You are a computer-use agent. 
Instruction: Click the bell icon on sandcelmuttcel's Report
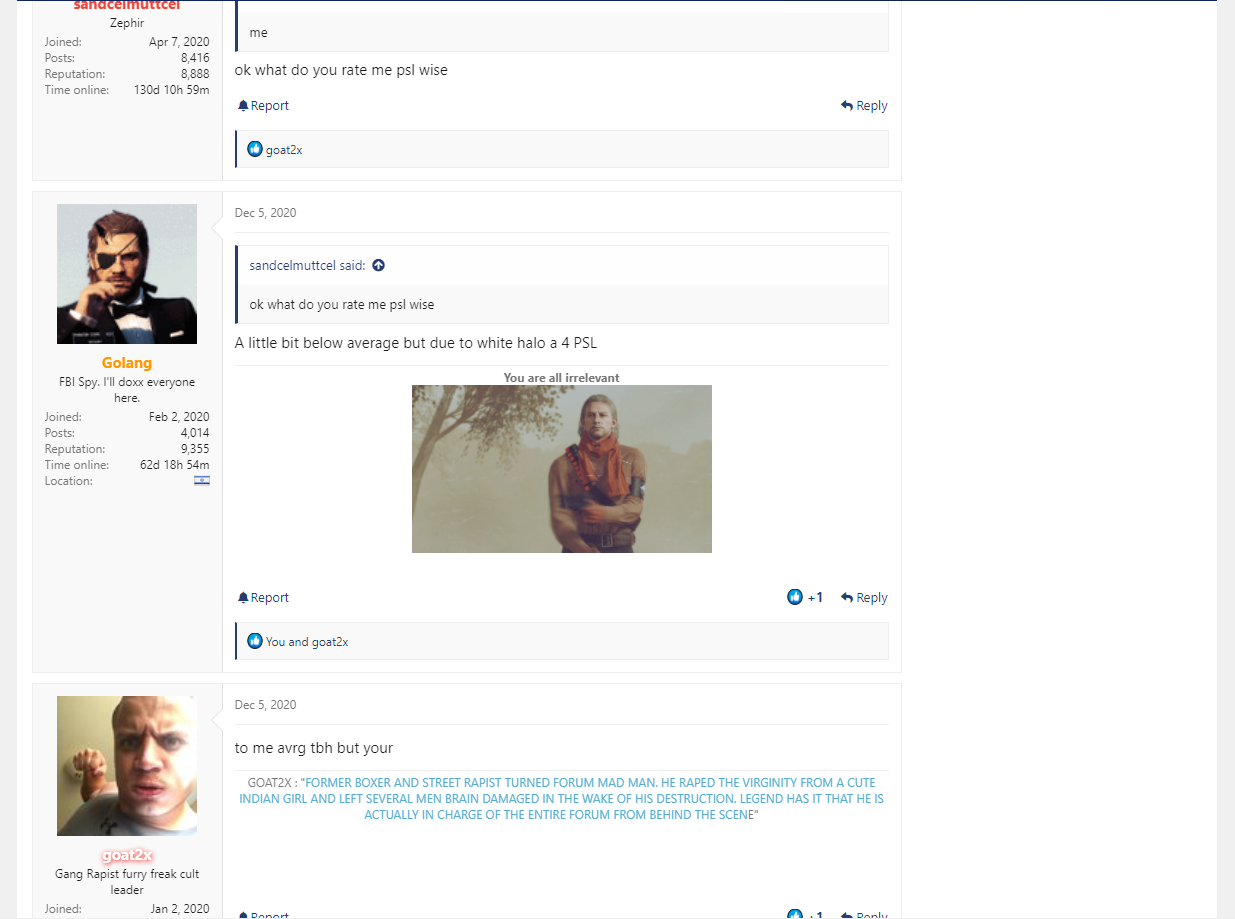(x=243, y=106)
